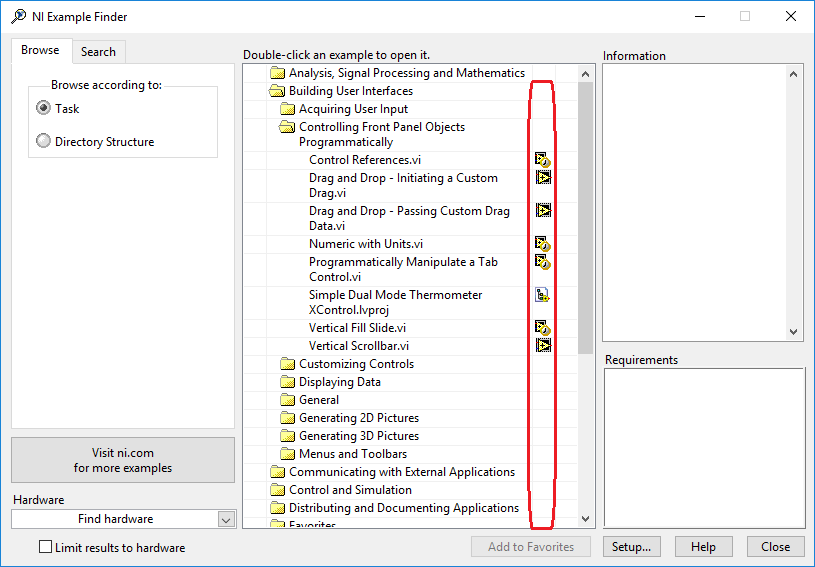Screen dimensions: 815x567
Task: Click the Close button at bottom right
Action: (775, 547)
